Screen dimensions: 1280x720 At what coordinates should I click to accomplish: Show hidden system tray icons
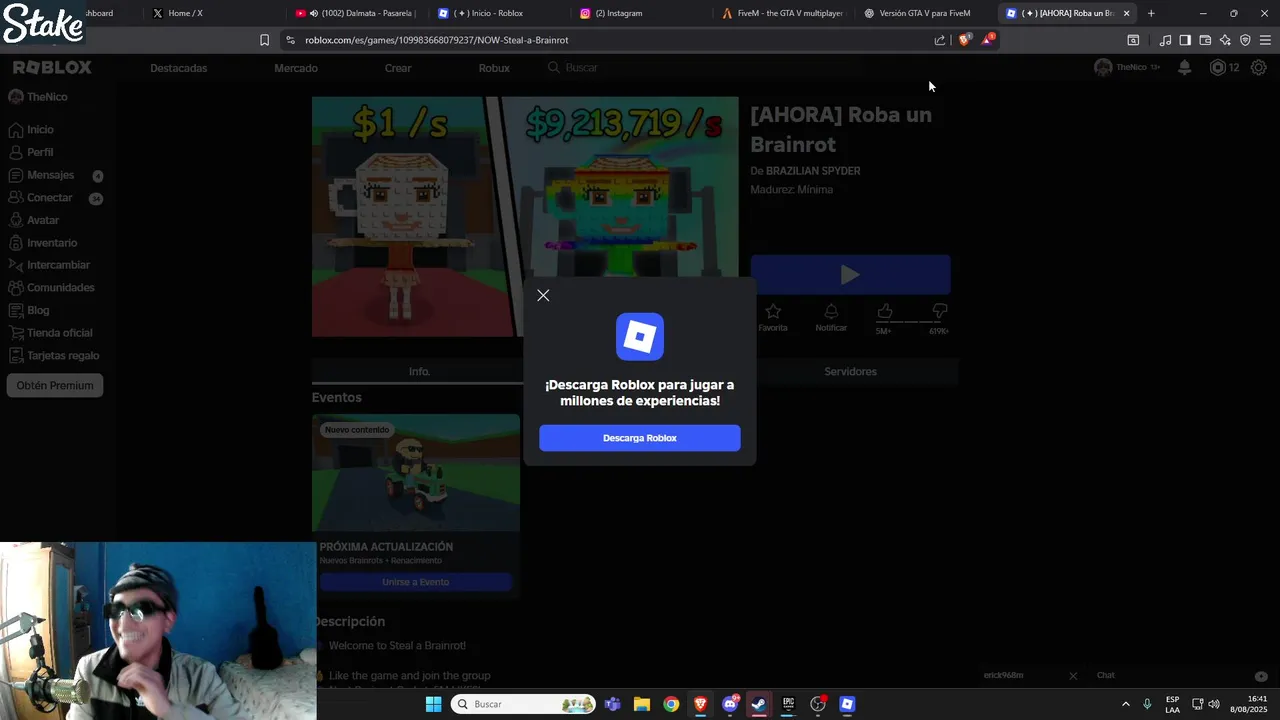(x=1126, y=704)
